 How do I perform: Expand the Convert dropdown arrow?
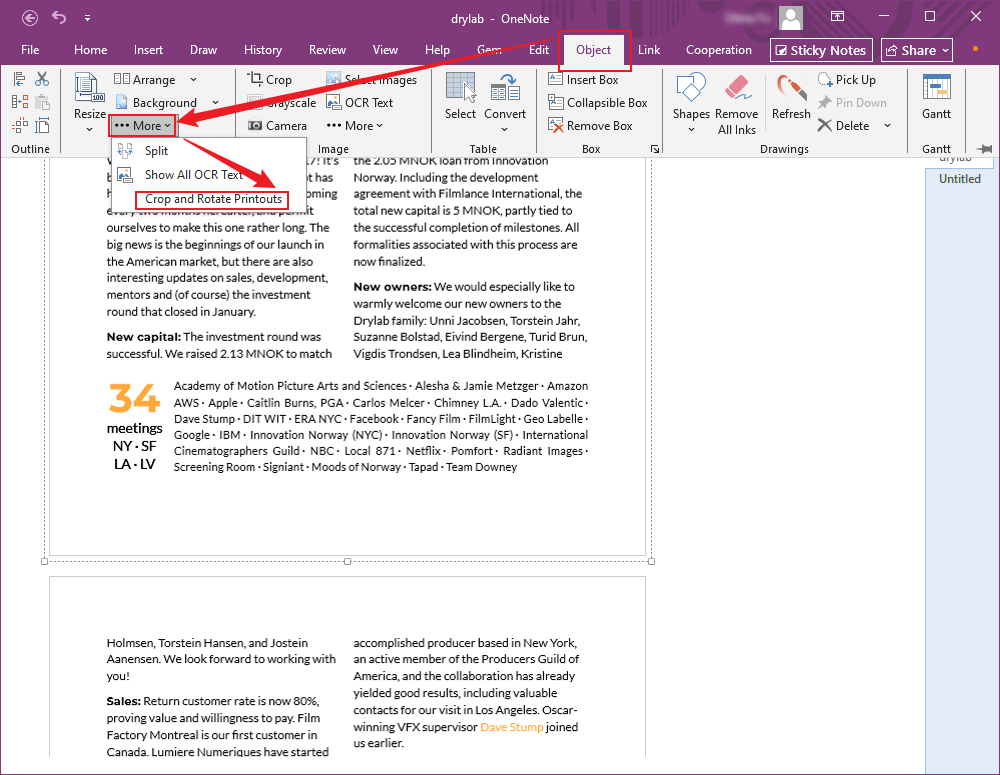(x=504, y=129)
